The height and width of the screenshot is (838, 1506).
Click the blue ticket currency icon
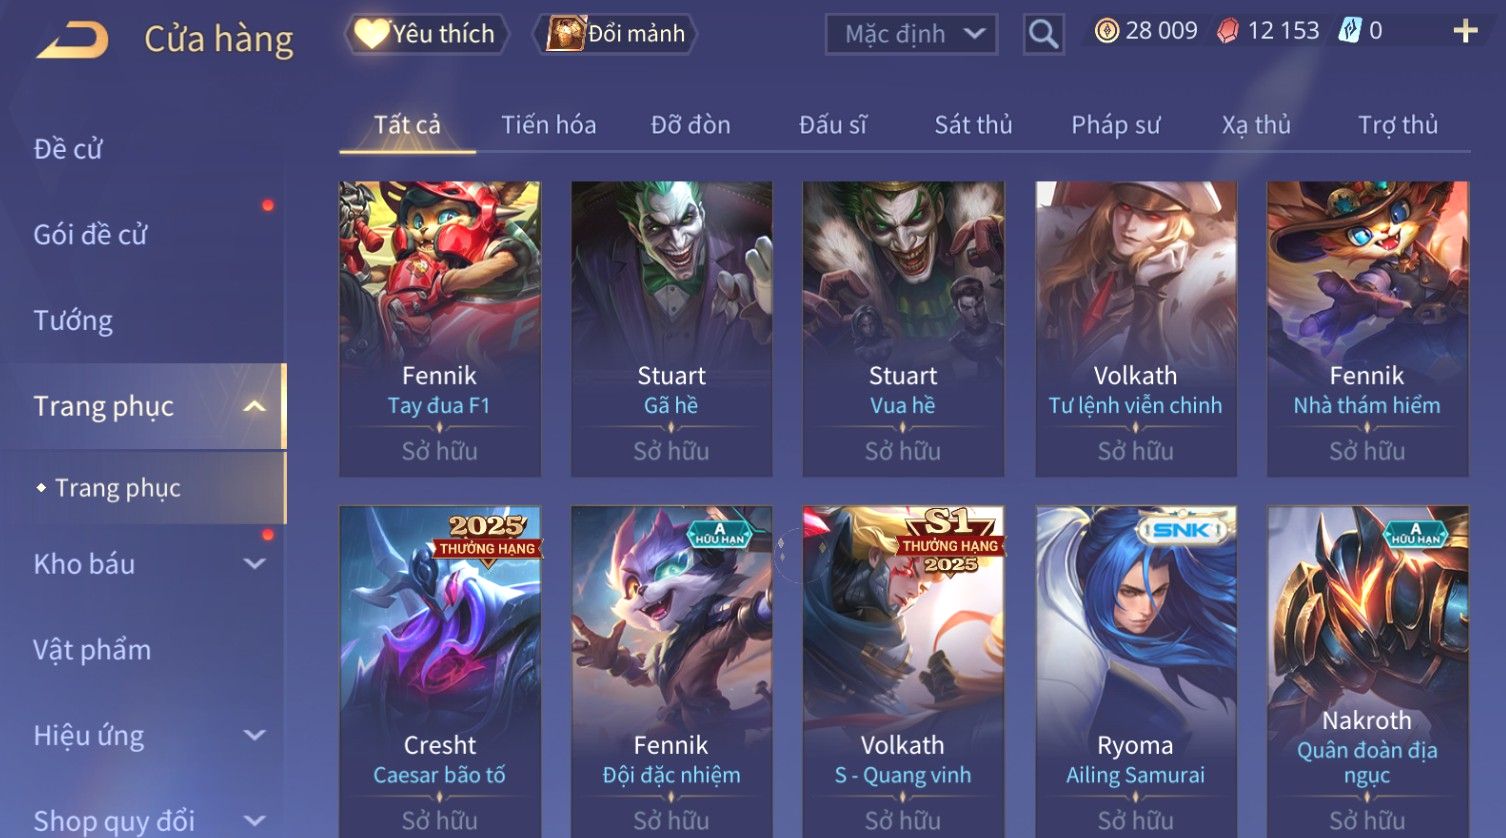tap(1350, 31)
